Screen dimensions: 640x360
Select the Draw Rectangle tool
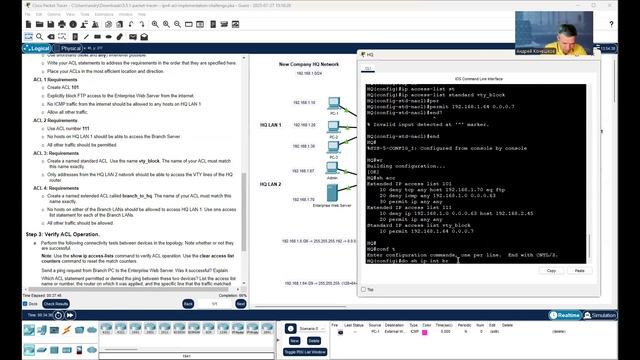[97, 37]
